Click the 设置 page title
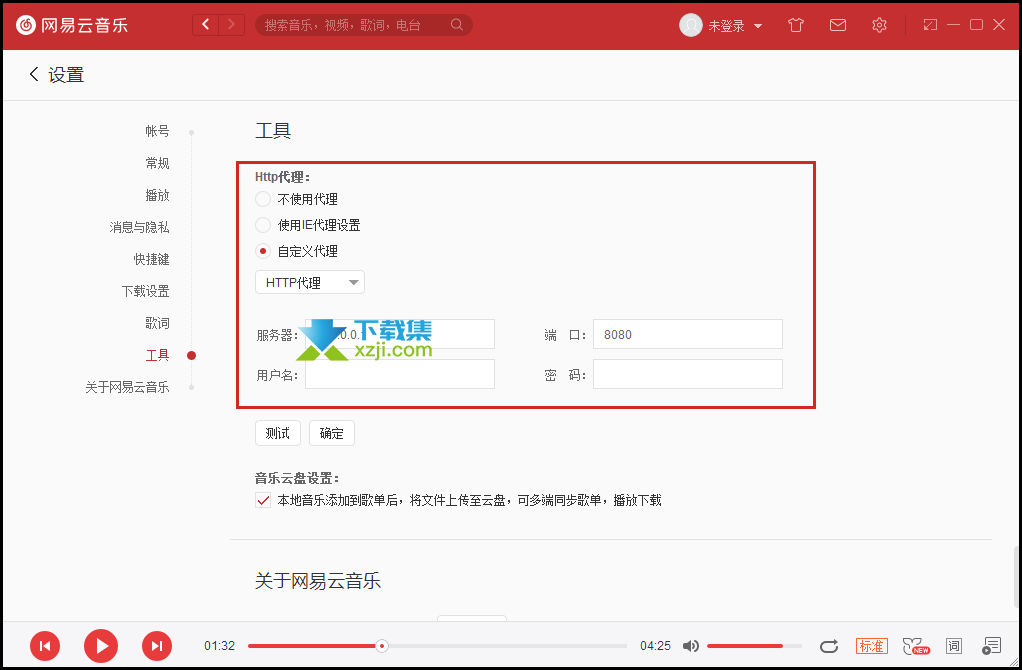1022x670 pixels. 66,75
